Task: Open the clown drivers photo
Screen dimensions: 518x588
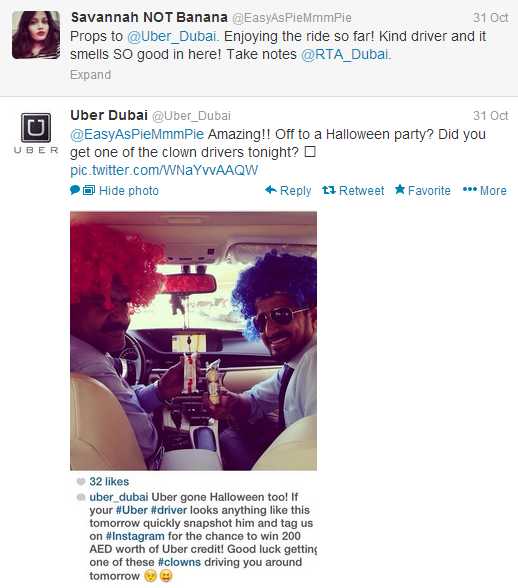Action: tap(194, 341)
